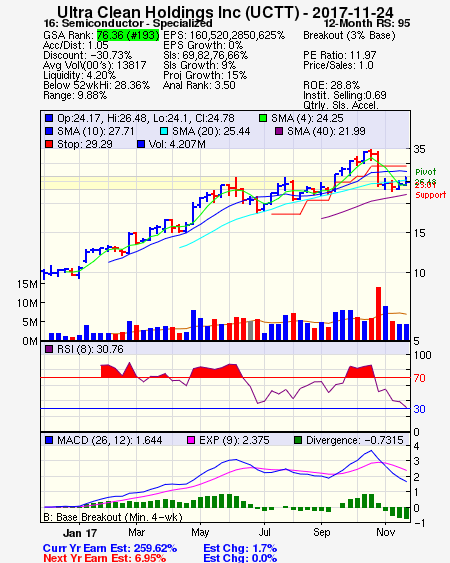Click the Breakout (3% Base) label
Viewport: 450px width, 563px height.
[349, 35]
